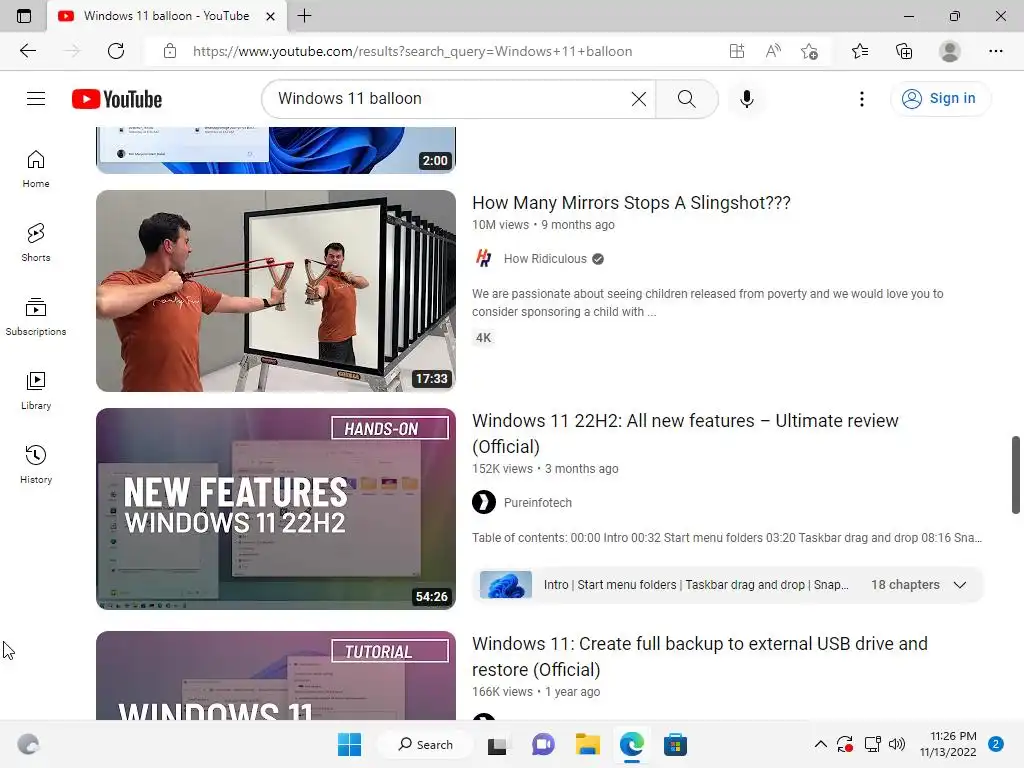Open the 2:00 video thumbnail at top
The image size is (1024, 768).
click(x=276, y=150)
